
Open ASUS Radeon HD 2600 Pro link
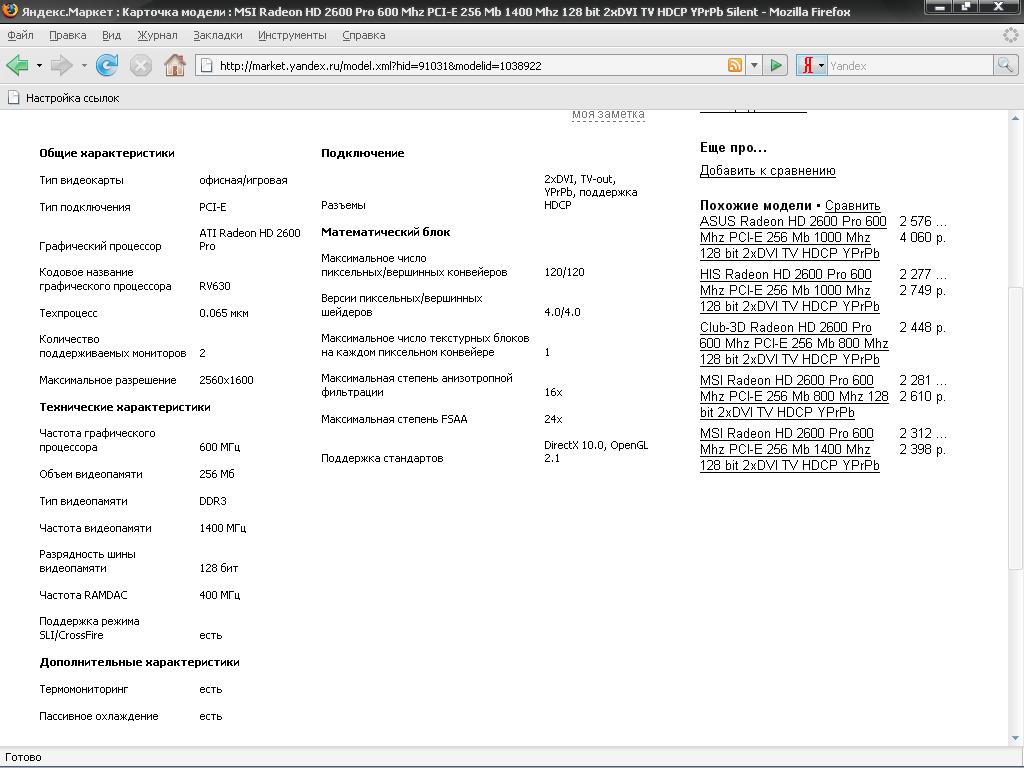tap(793, 237)
